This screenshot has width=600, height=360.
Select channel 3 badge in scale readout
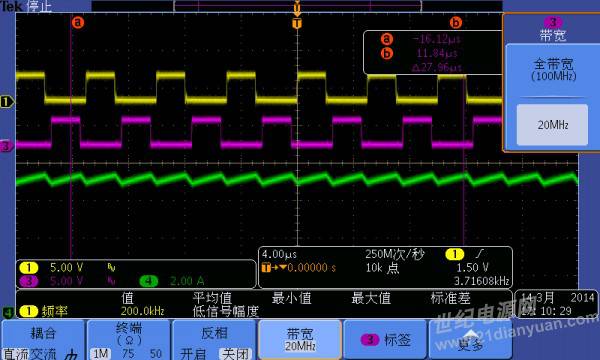pos(29,281)
